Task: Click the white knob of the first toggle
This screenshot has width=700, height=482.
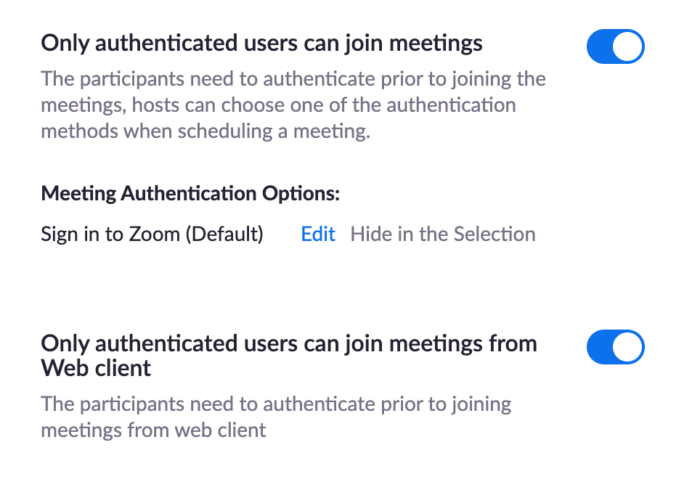Action: (628, 47)
